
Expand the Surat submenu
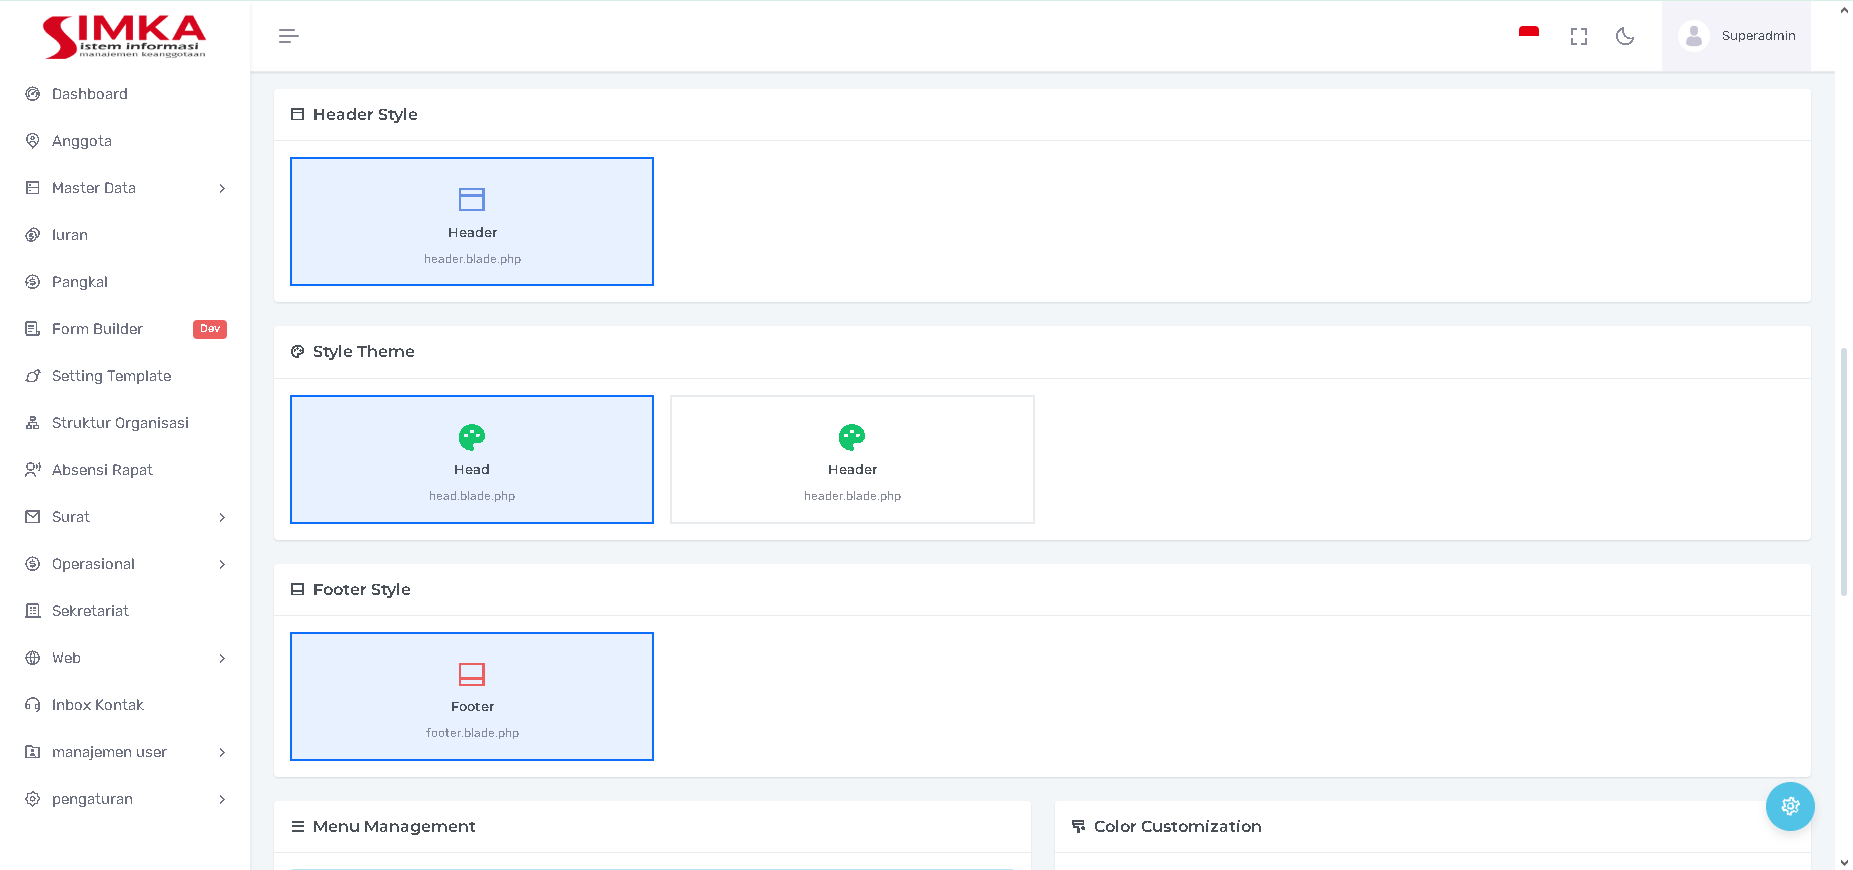coord(222,517)
